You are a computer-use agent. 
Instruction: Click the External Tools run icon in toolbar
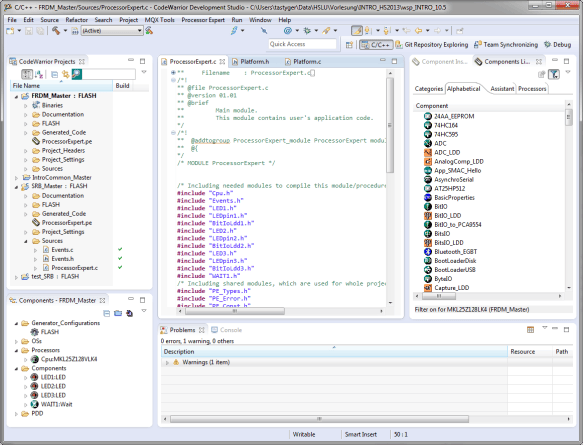point(326,31)
